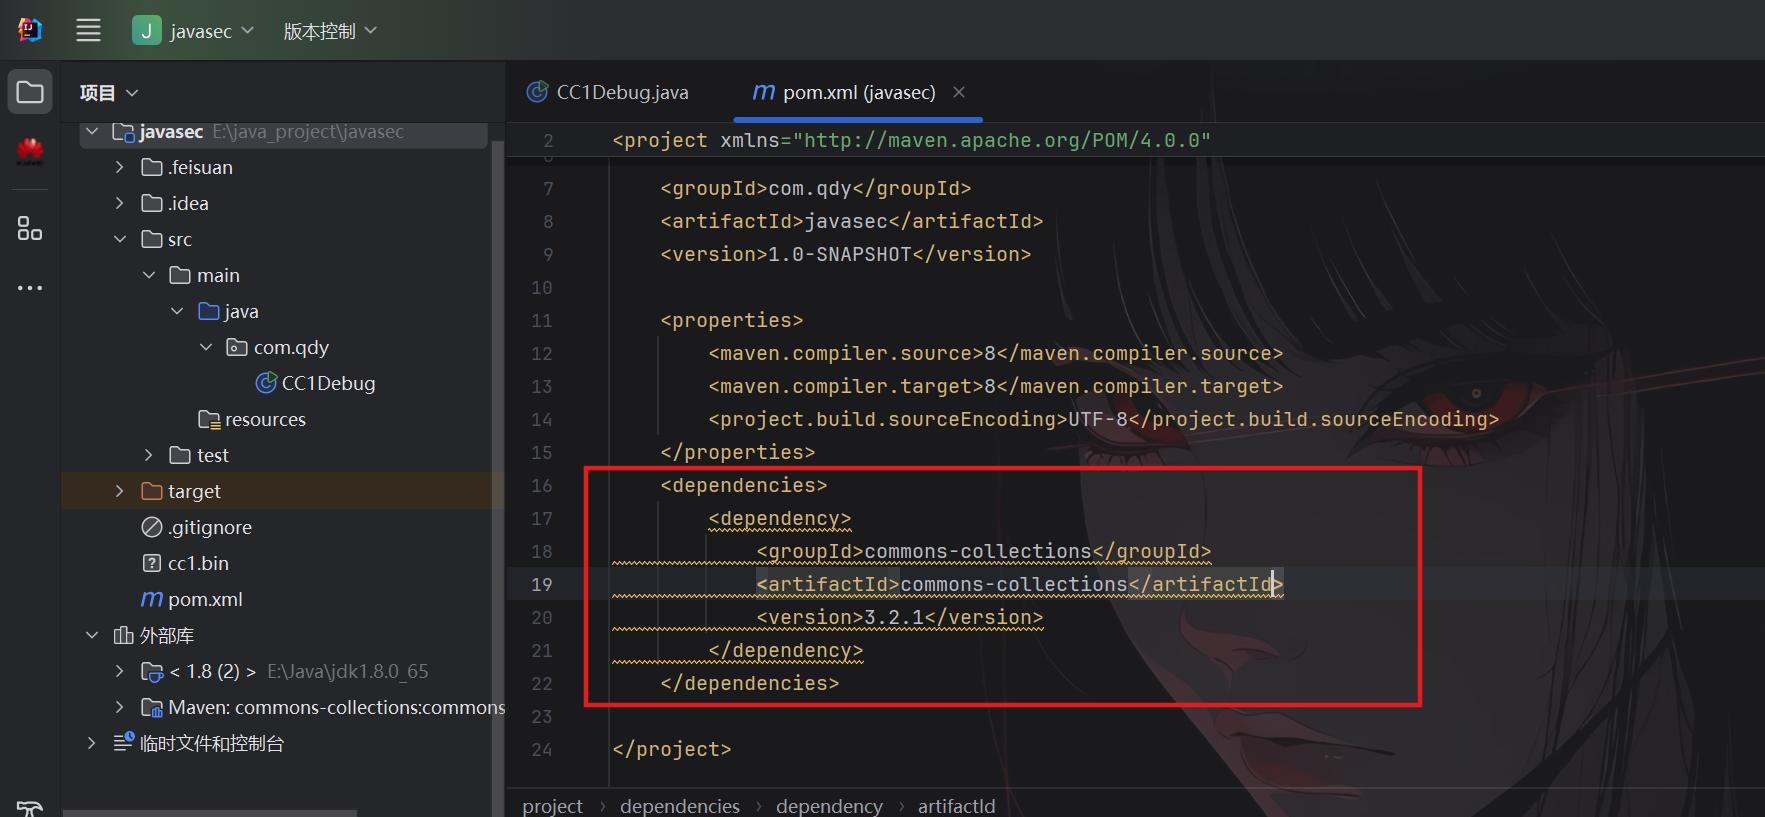The width and height of the screenshot is (1765, 817).
Task: Collapse the com.qdy package
Action: tap(206, 347)
